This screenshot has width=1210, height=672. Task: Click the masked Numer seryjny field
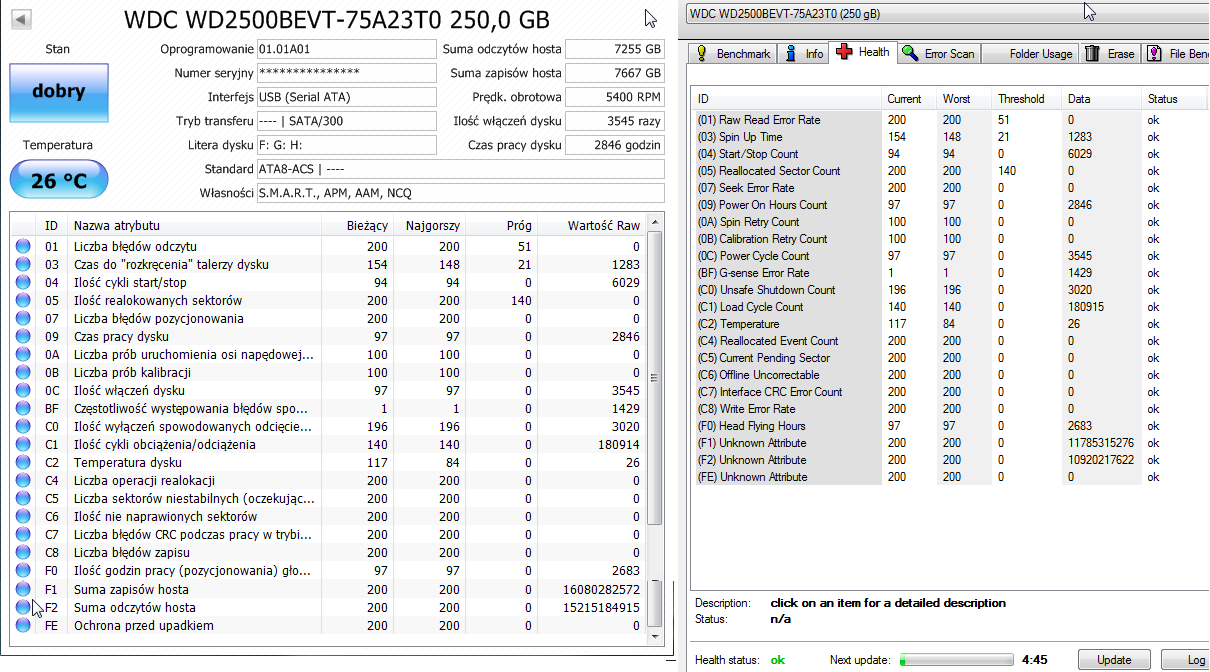pyautogui.click(x=347, y=73)
